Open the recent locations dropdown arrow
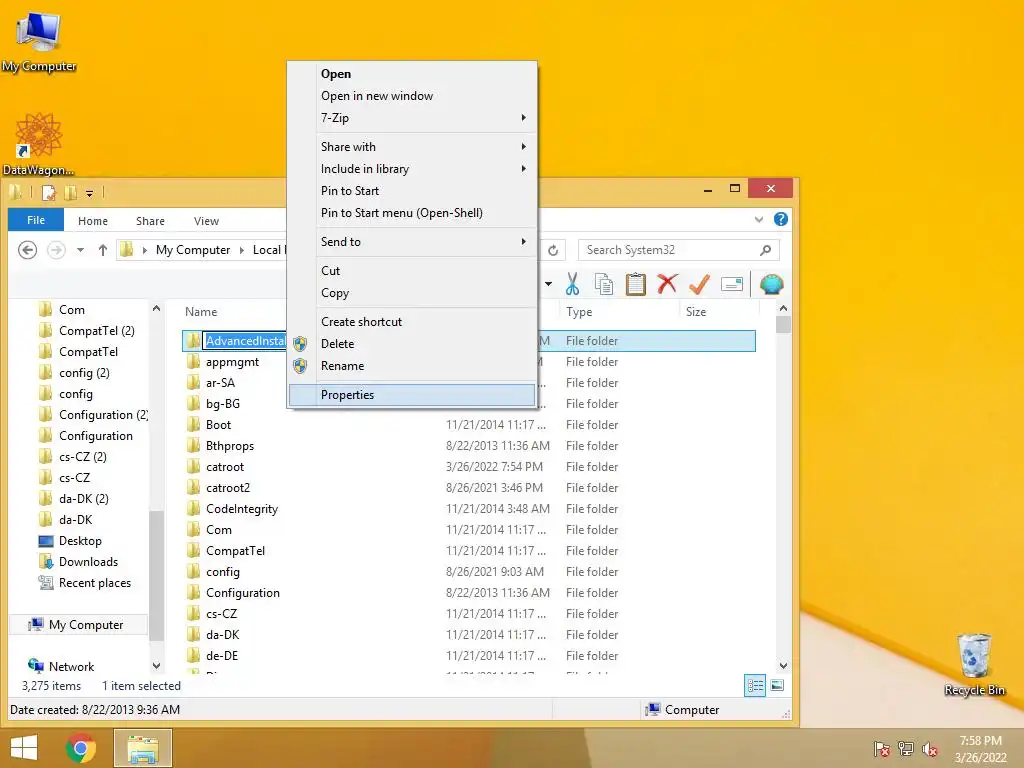Image resolution: width=1024 pixels, height=768 pixels. [80, 250]
